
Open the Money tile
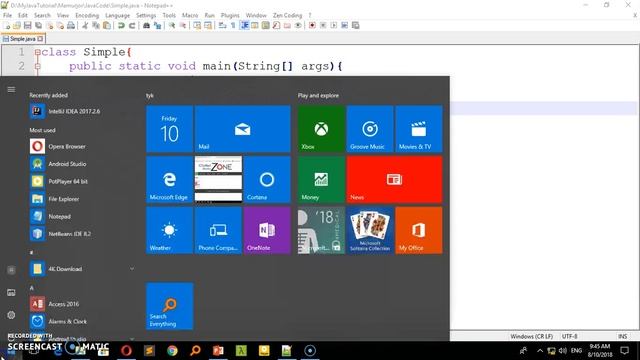coord(321,180)
